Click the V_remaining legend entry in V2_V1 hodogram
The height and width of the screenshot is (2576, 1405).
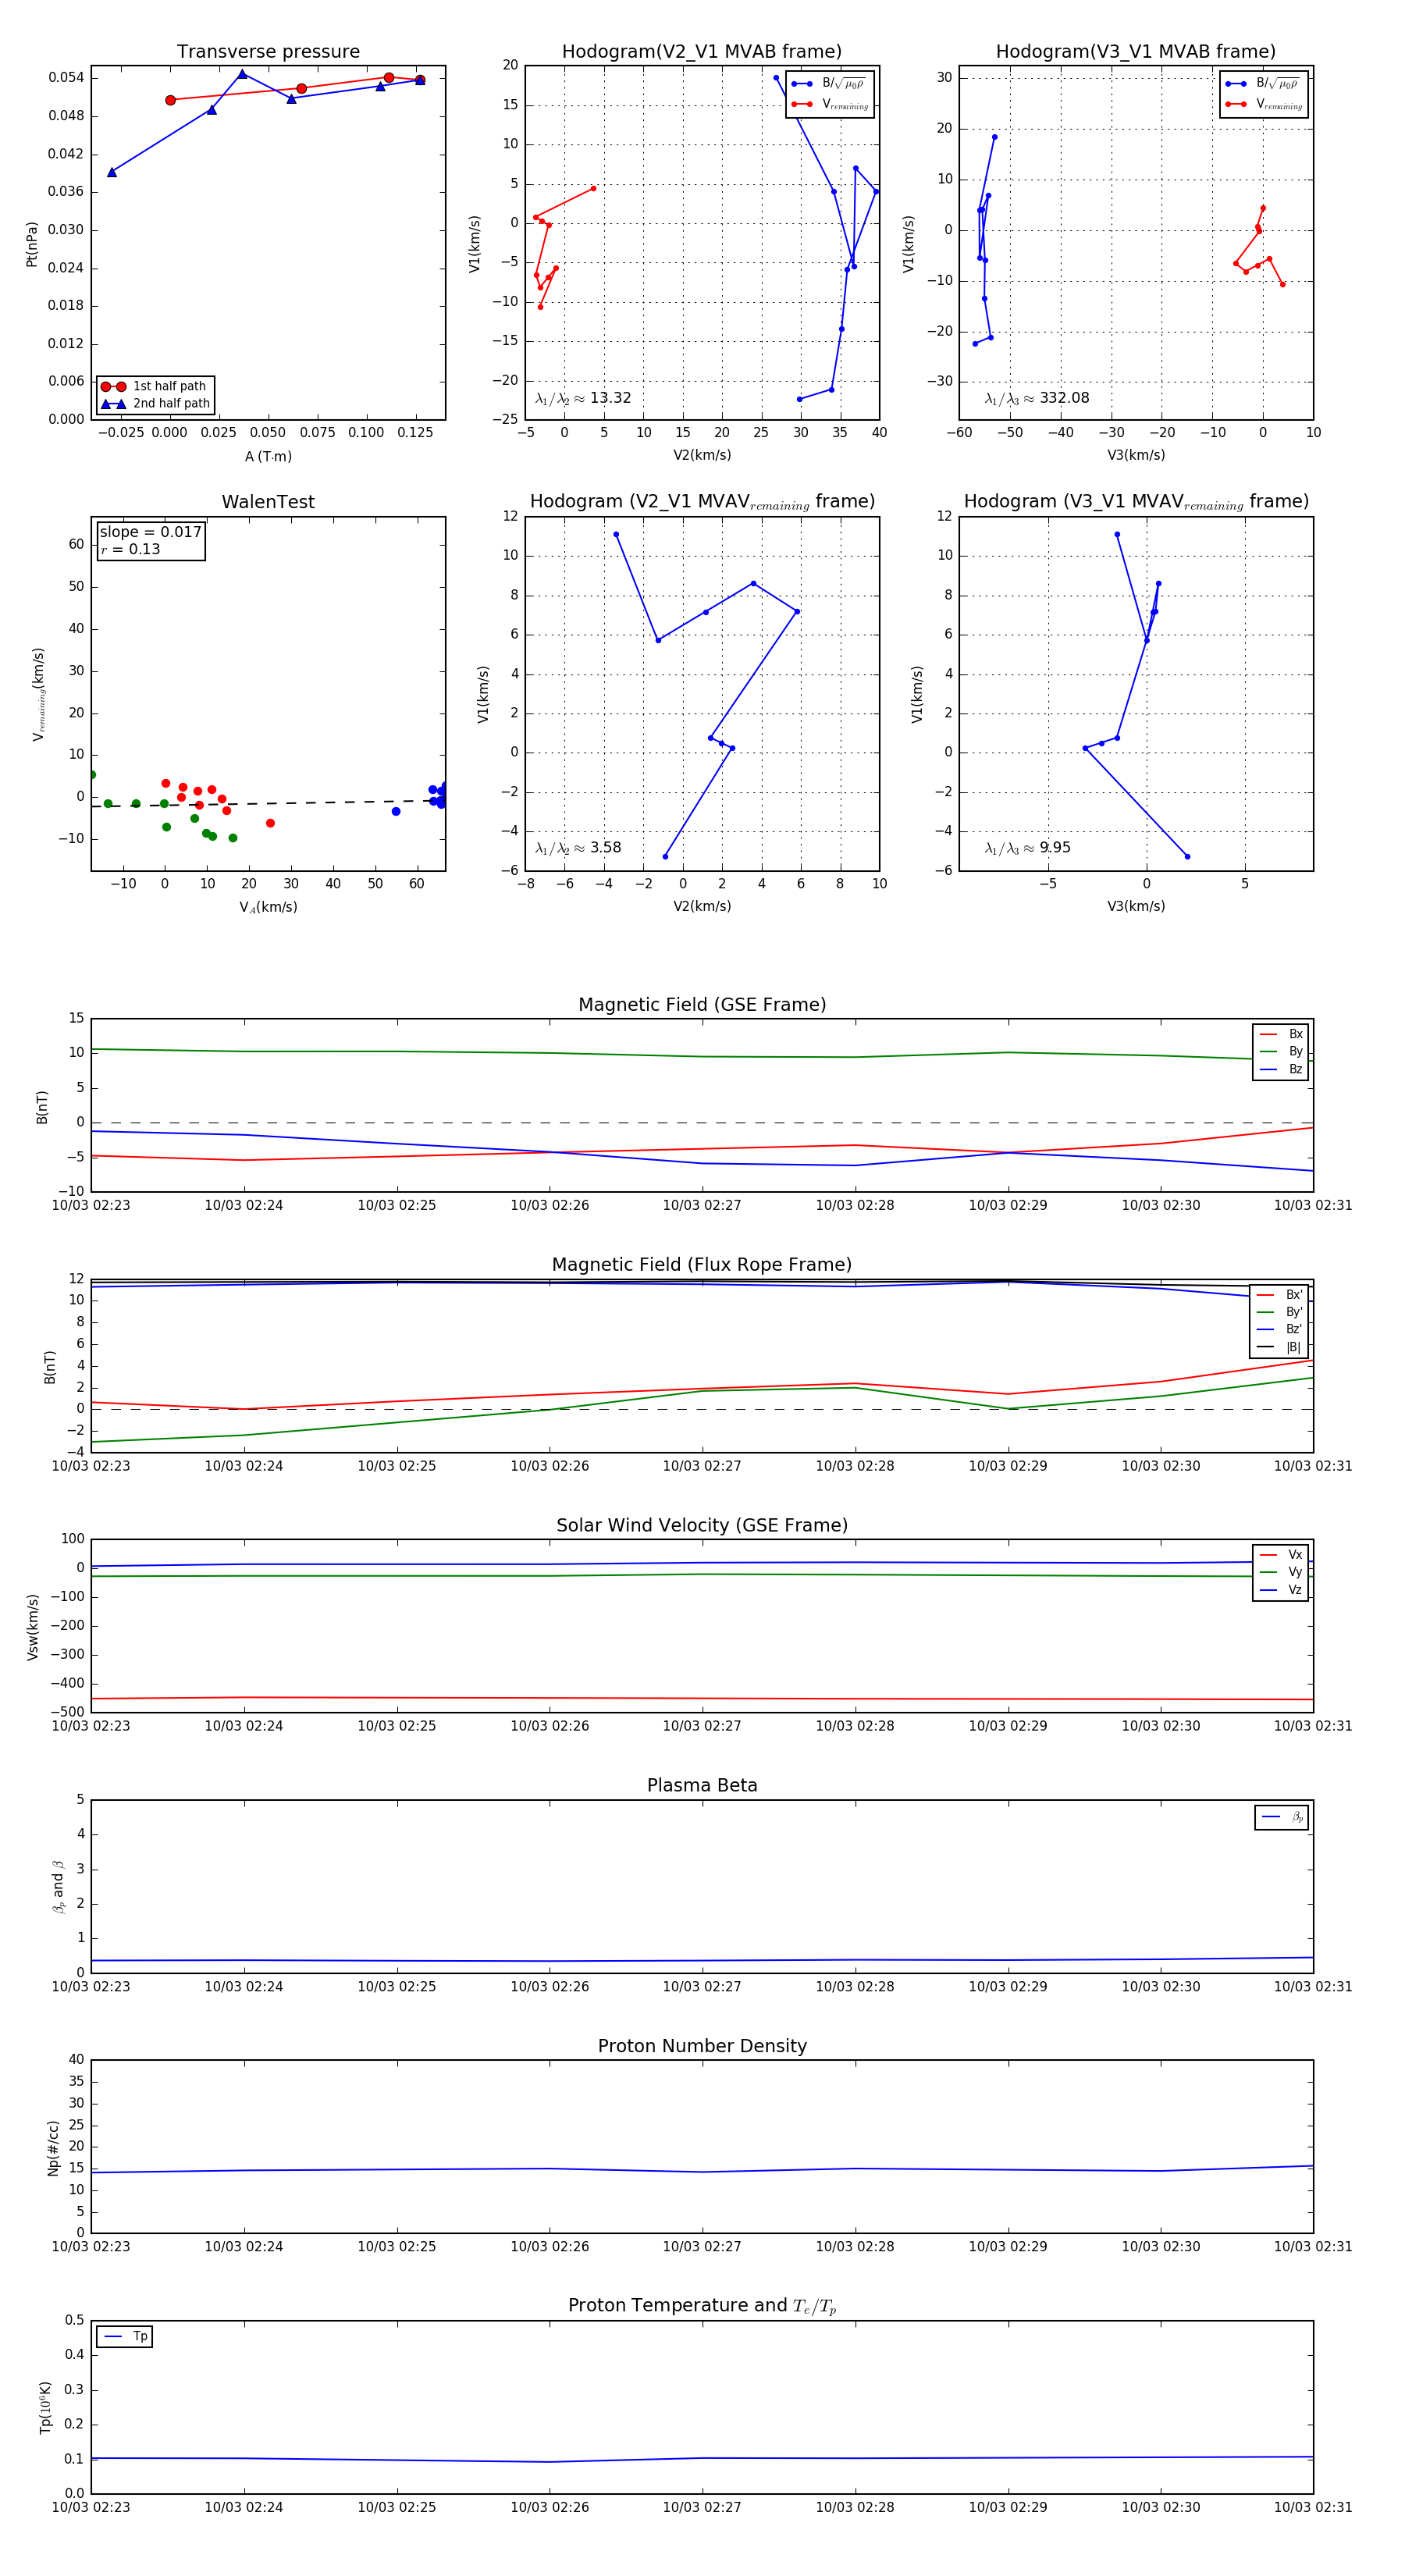[830, 105]
